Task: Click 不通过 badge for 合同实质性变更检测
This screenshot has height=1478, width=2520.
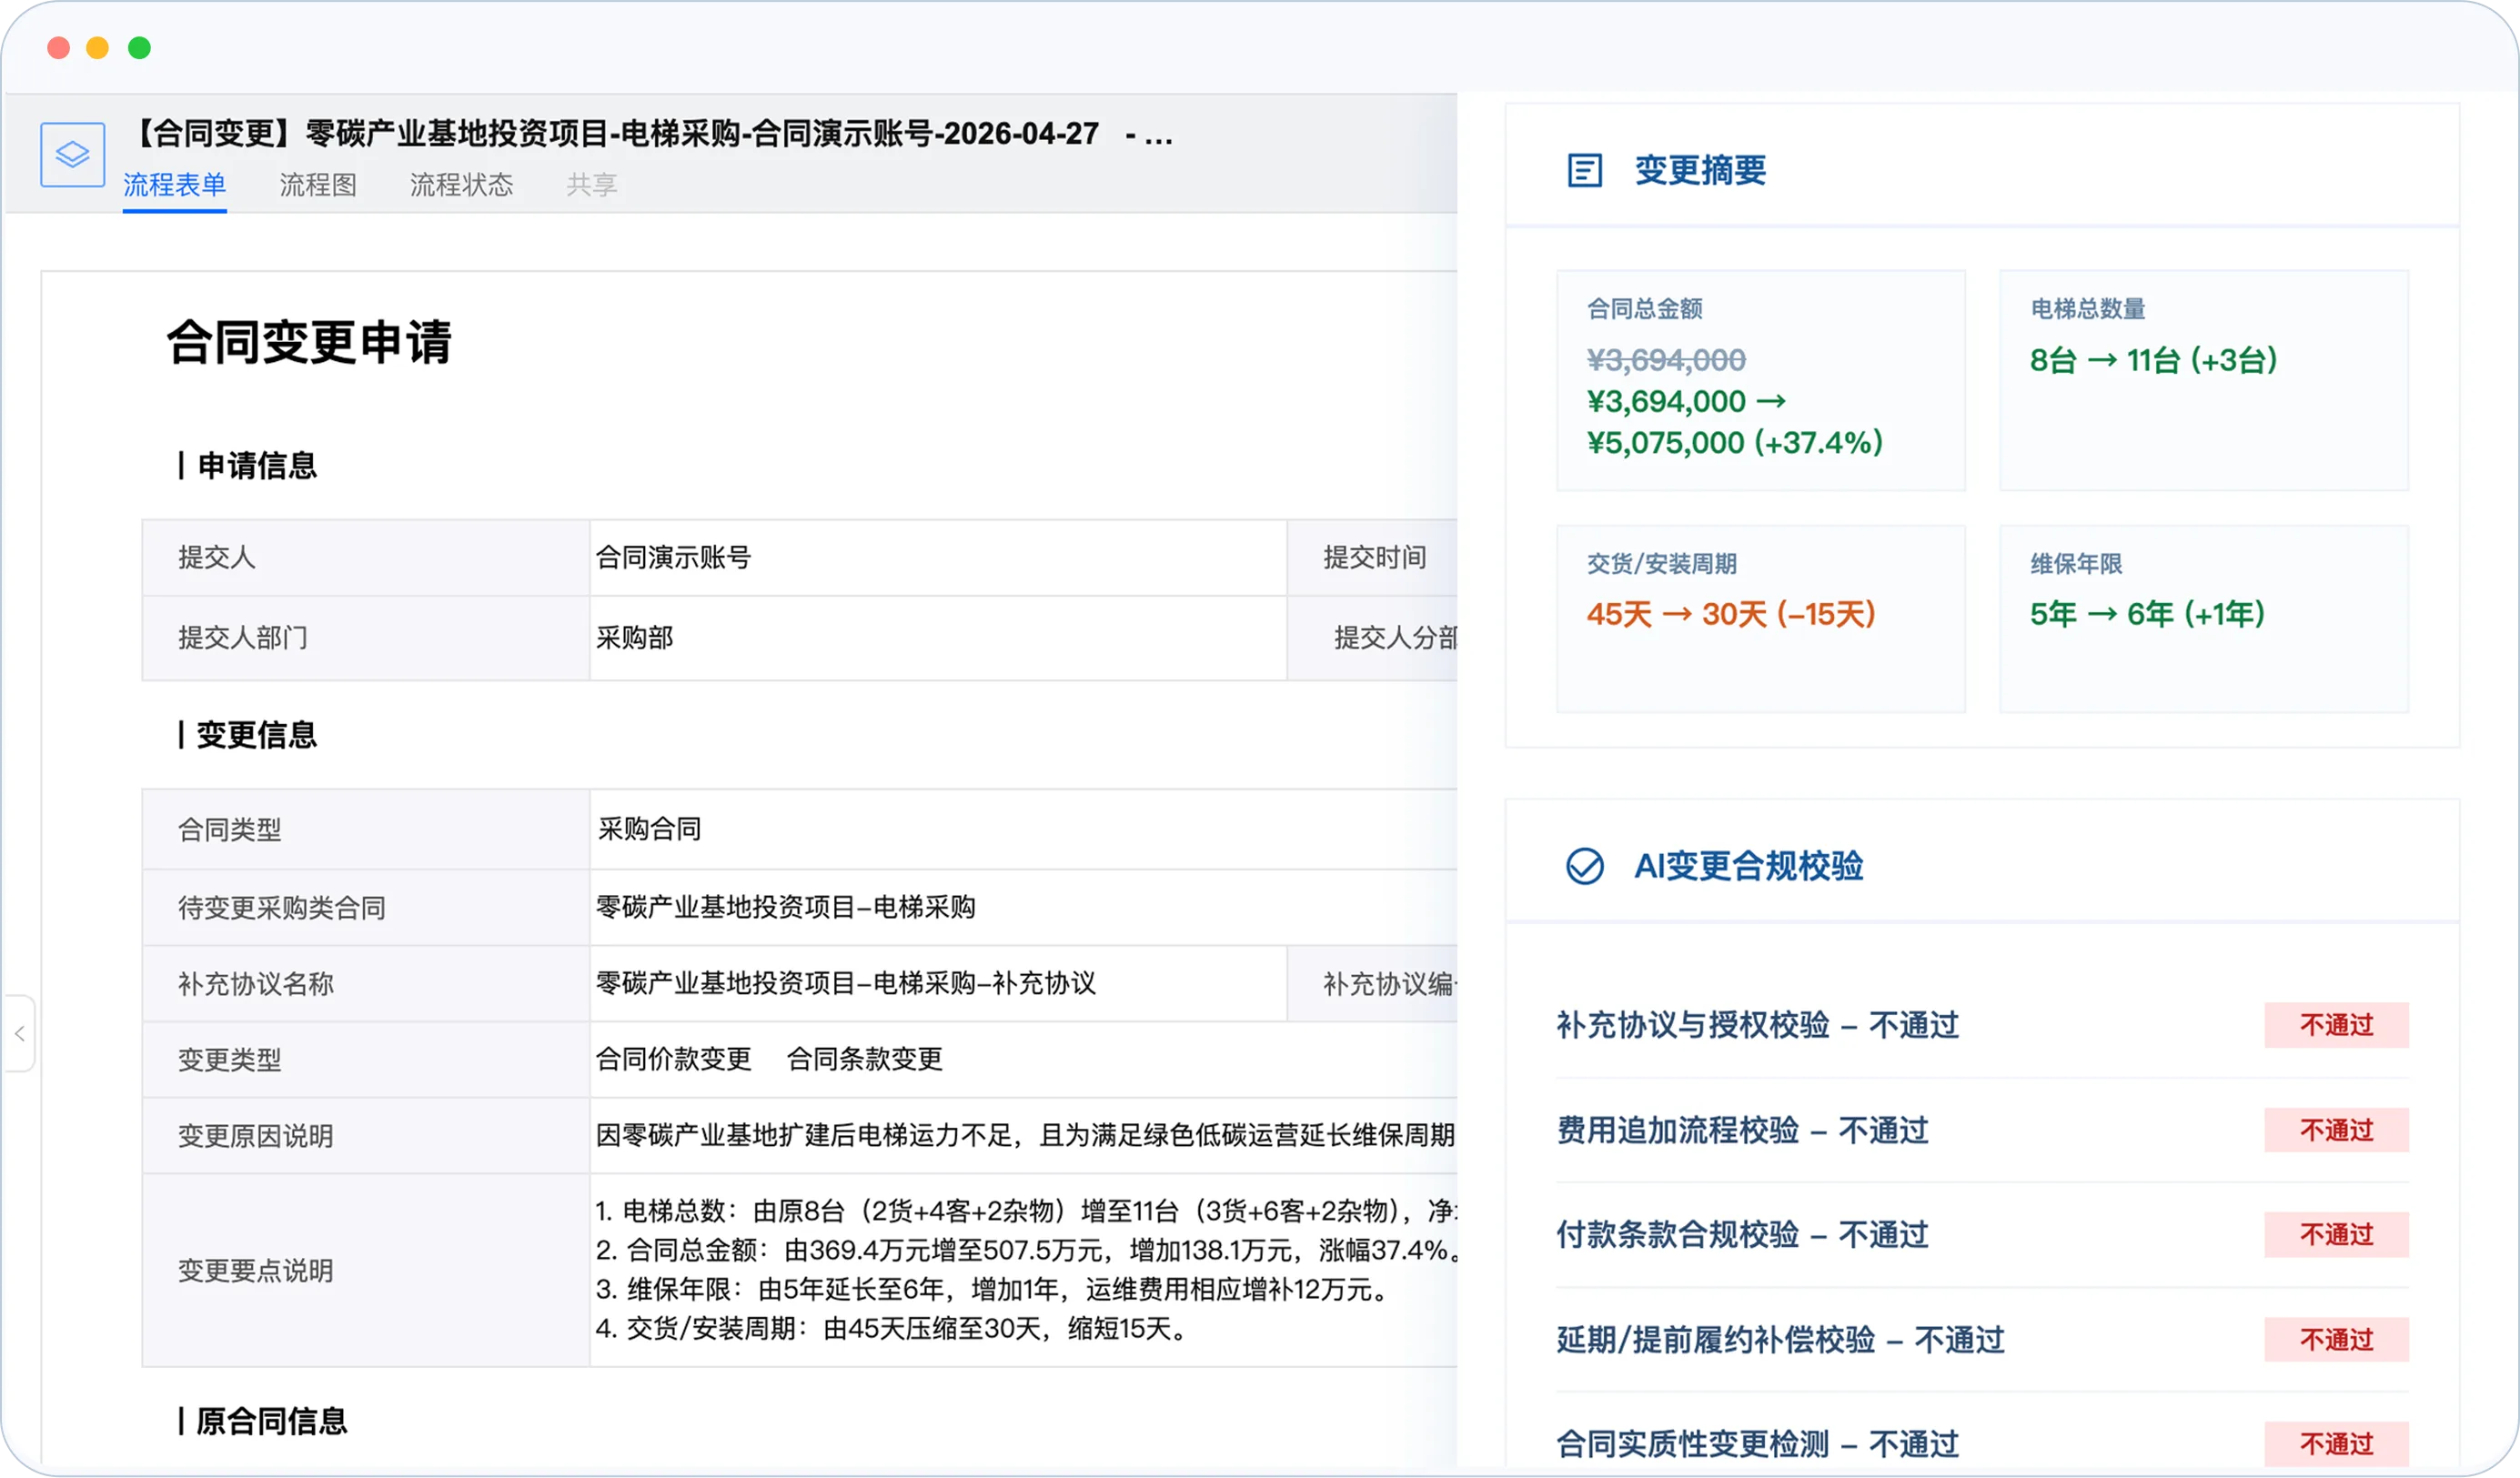Action: tap(2337, 1443)
